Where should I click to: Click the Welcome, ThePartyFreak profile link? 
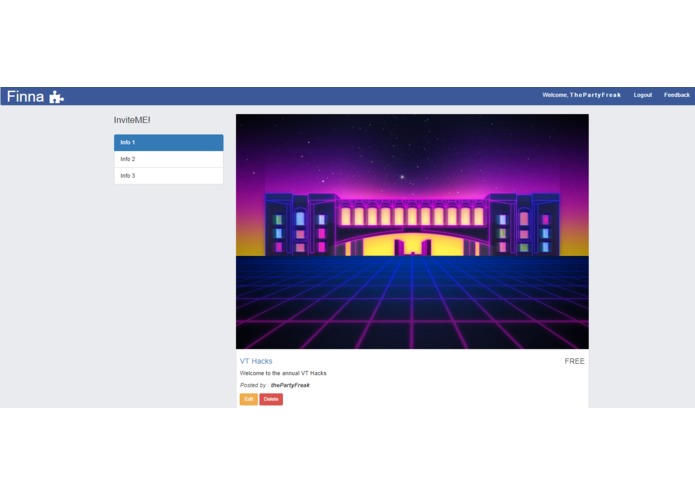pyautogui.click(x=582, y=95)
